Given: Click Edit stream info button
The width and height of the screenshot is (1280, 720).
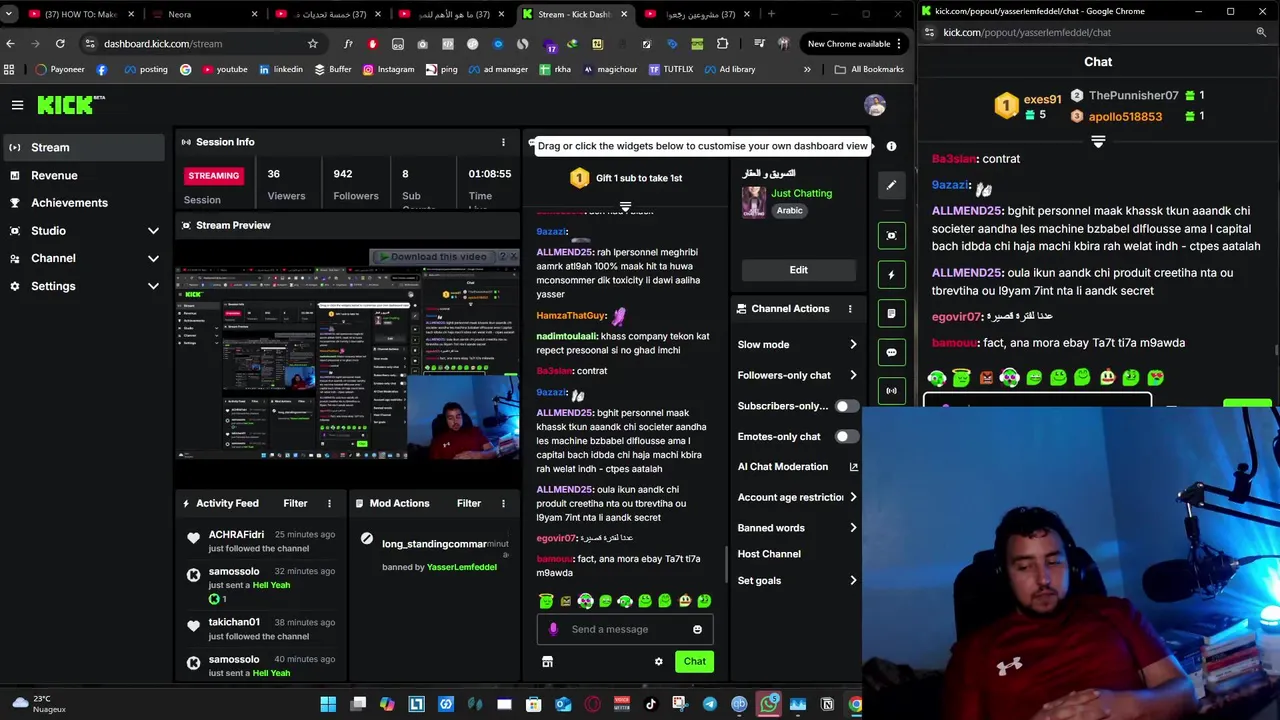Looking at the screenshot, I should 798,270.
